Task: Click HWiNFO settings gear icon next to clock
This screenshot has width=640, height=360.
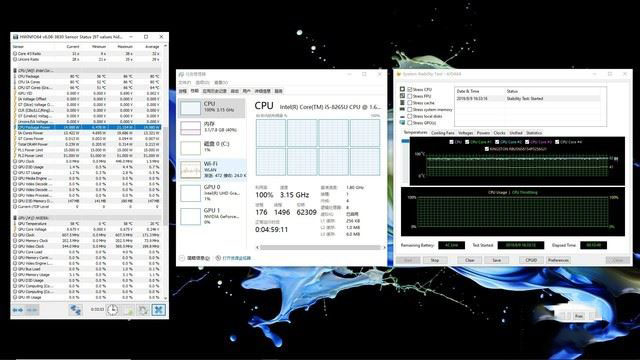Action: [143, 310]
